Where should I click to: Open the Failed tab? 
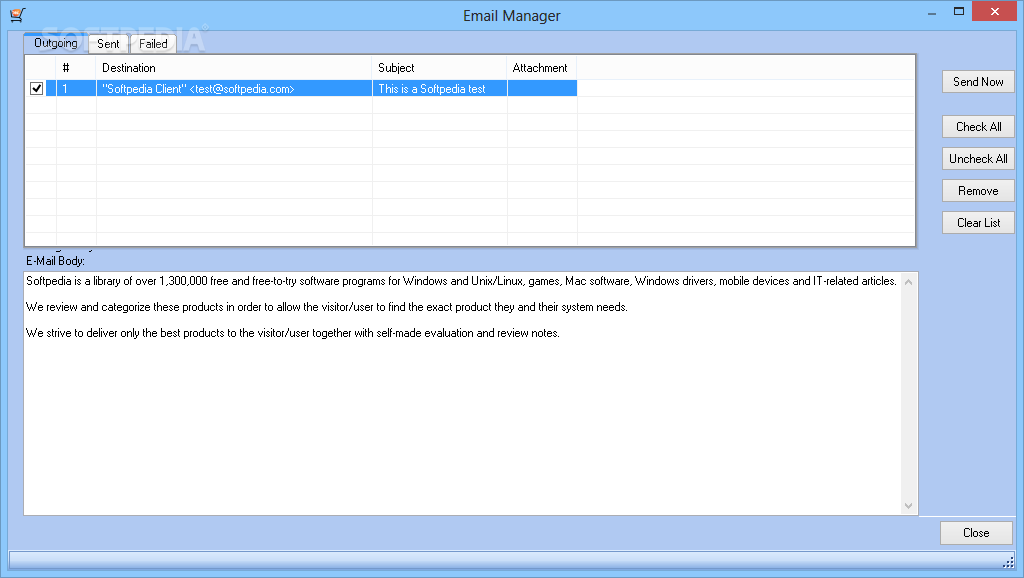pyautogui.click(x=153, y=44)
